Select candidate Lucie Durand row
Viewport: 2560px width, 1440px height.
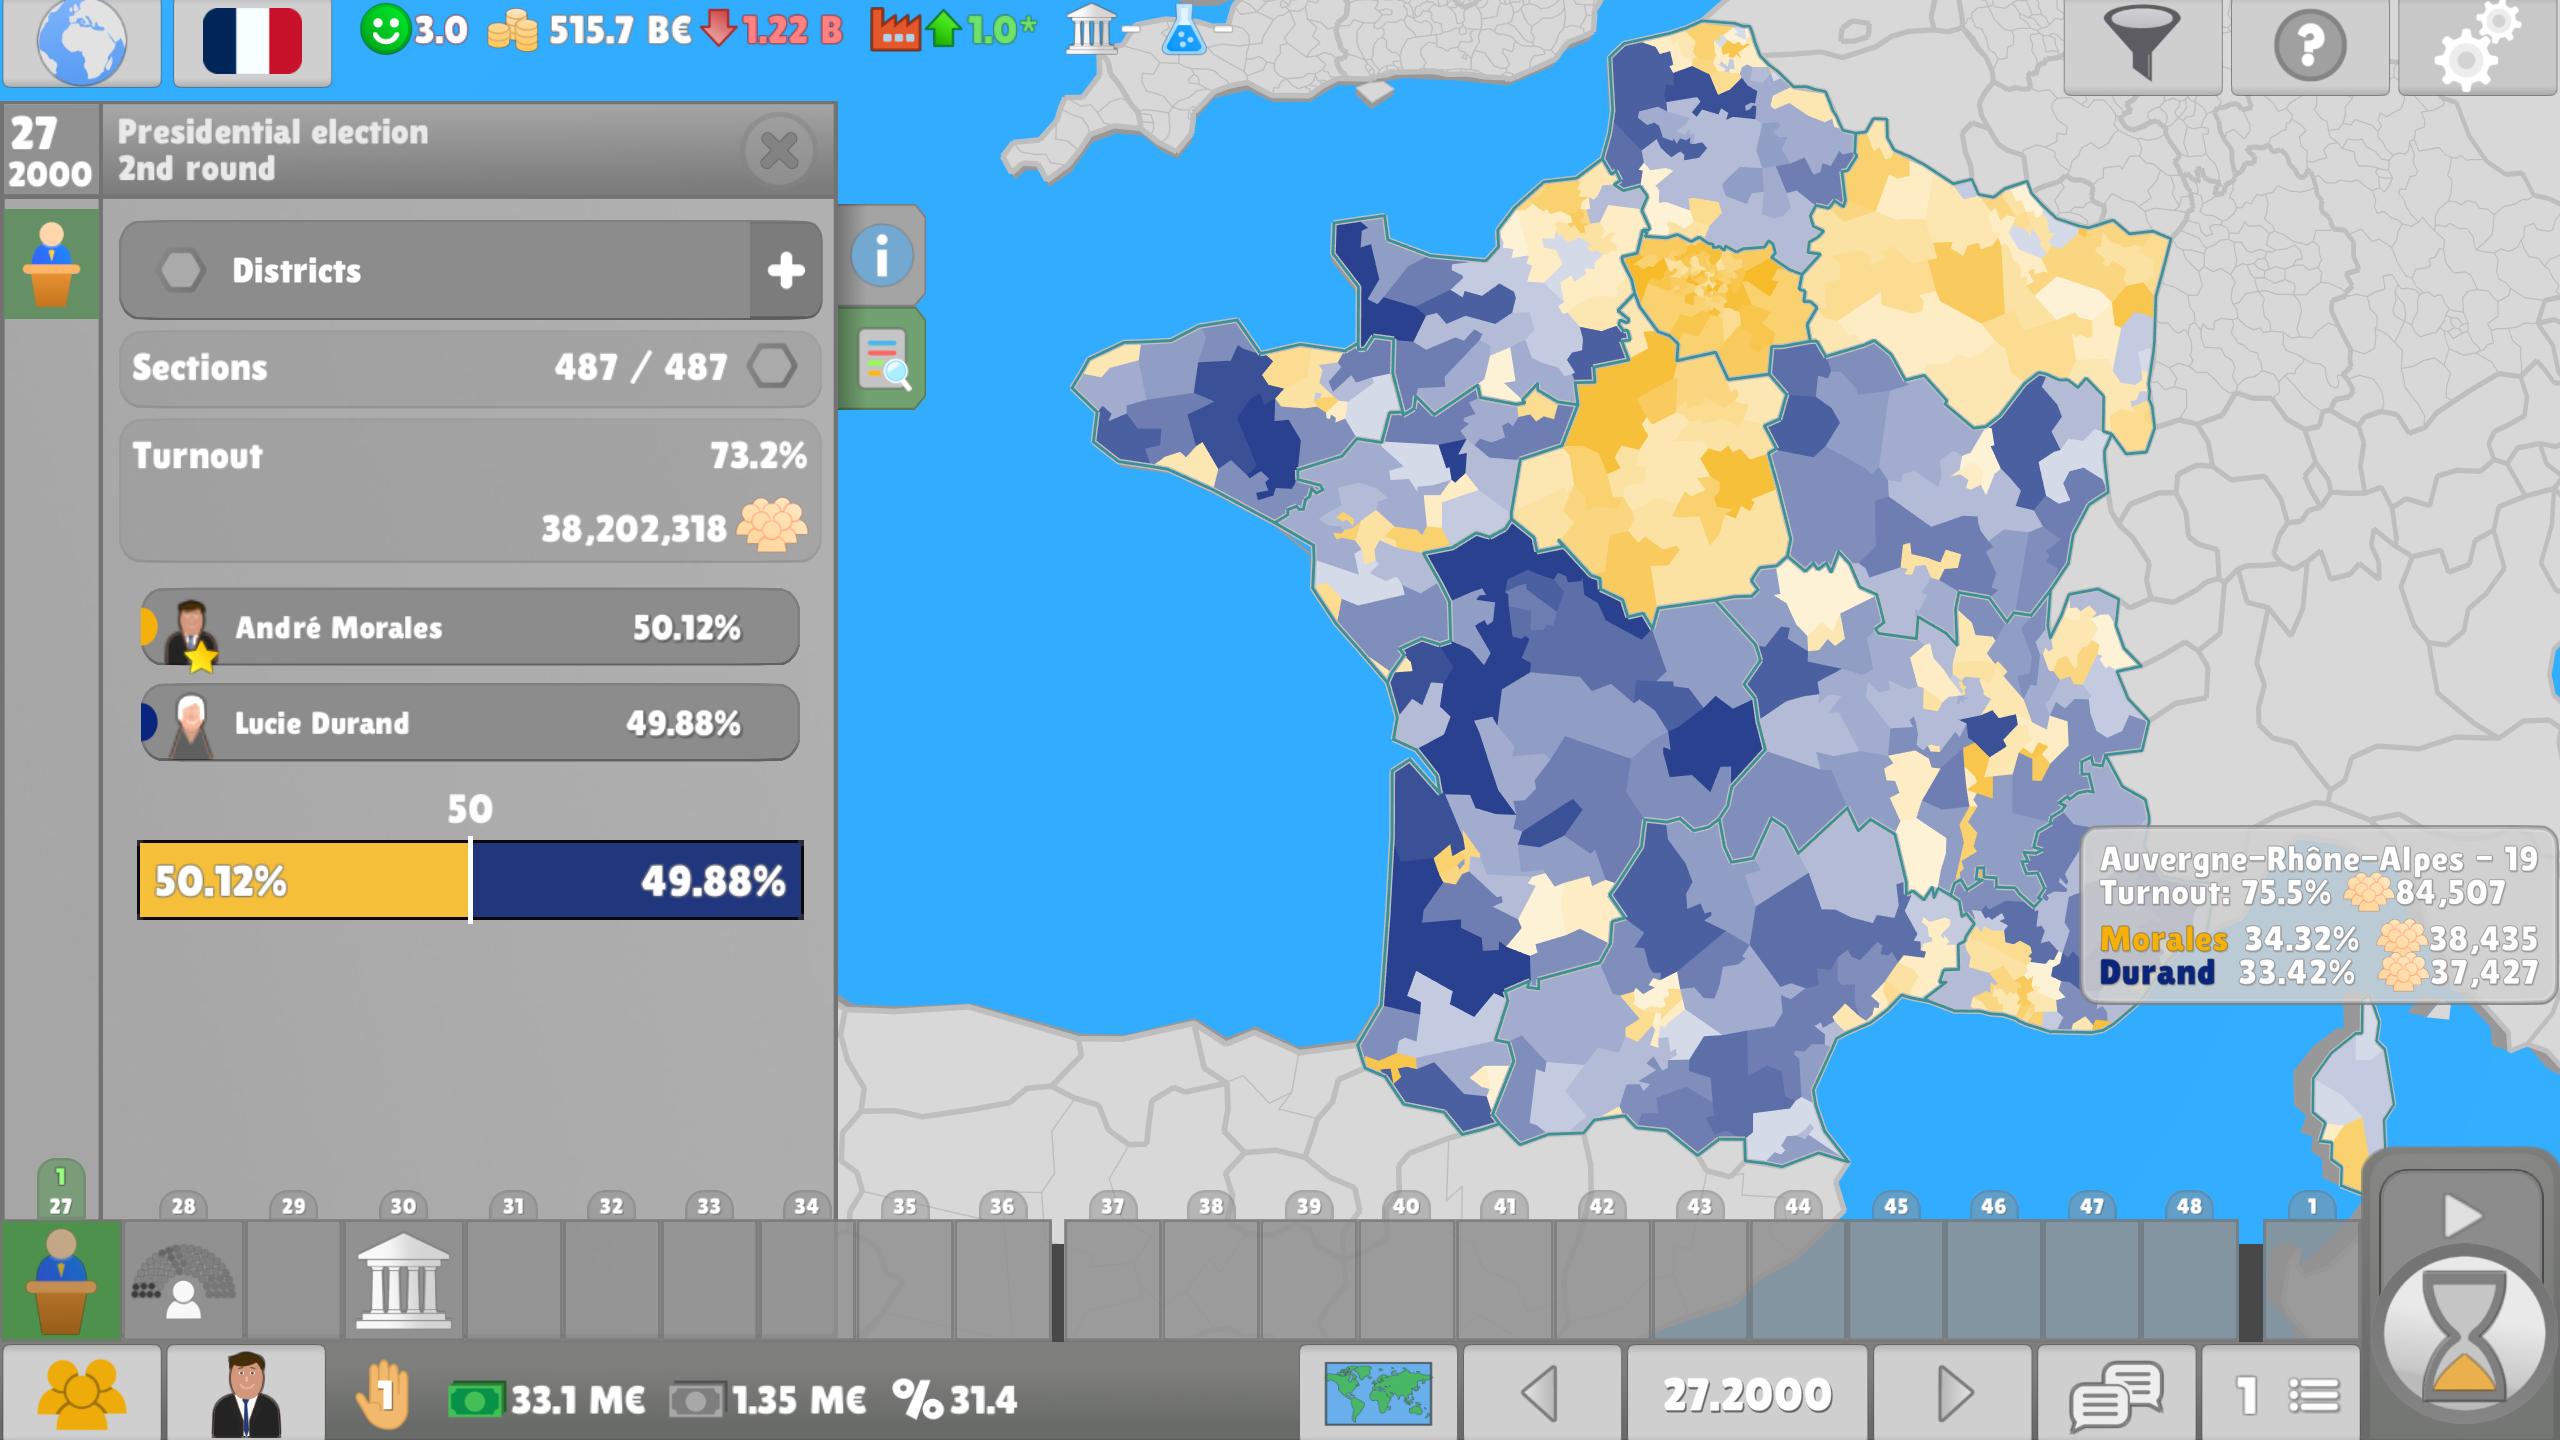click(x=470, y=723)
